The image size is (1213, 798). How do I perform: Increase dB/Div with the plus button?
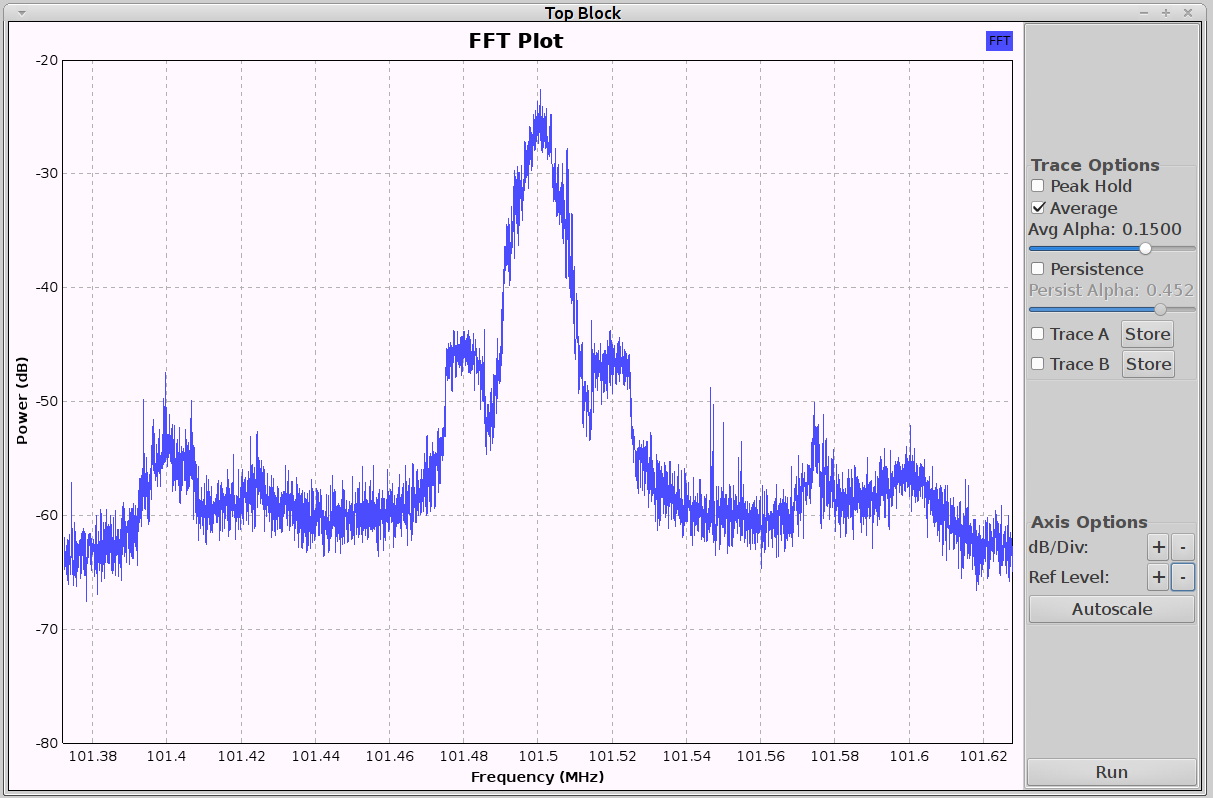click(x=1157, y=547)
